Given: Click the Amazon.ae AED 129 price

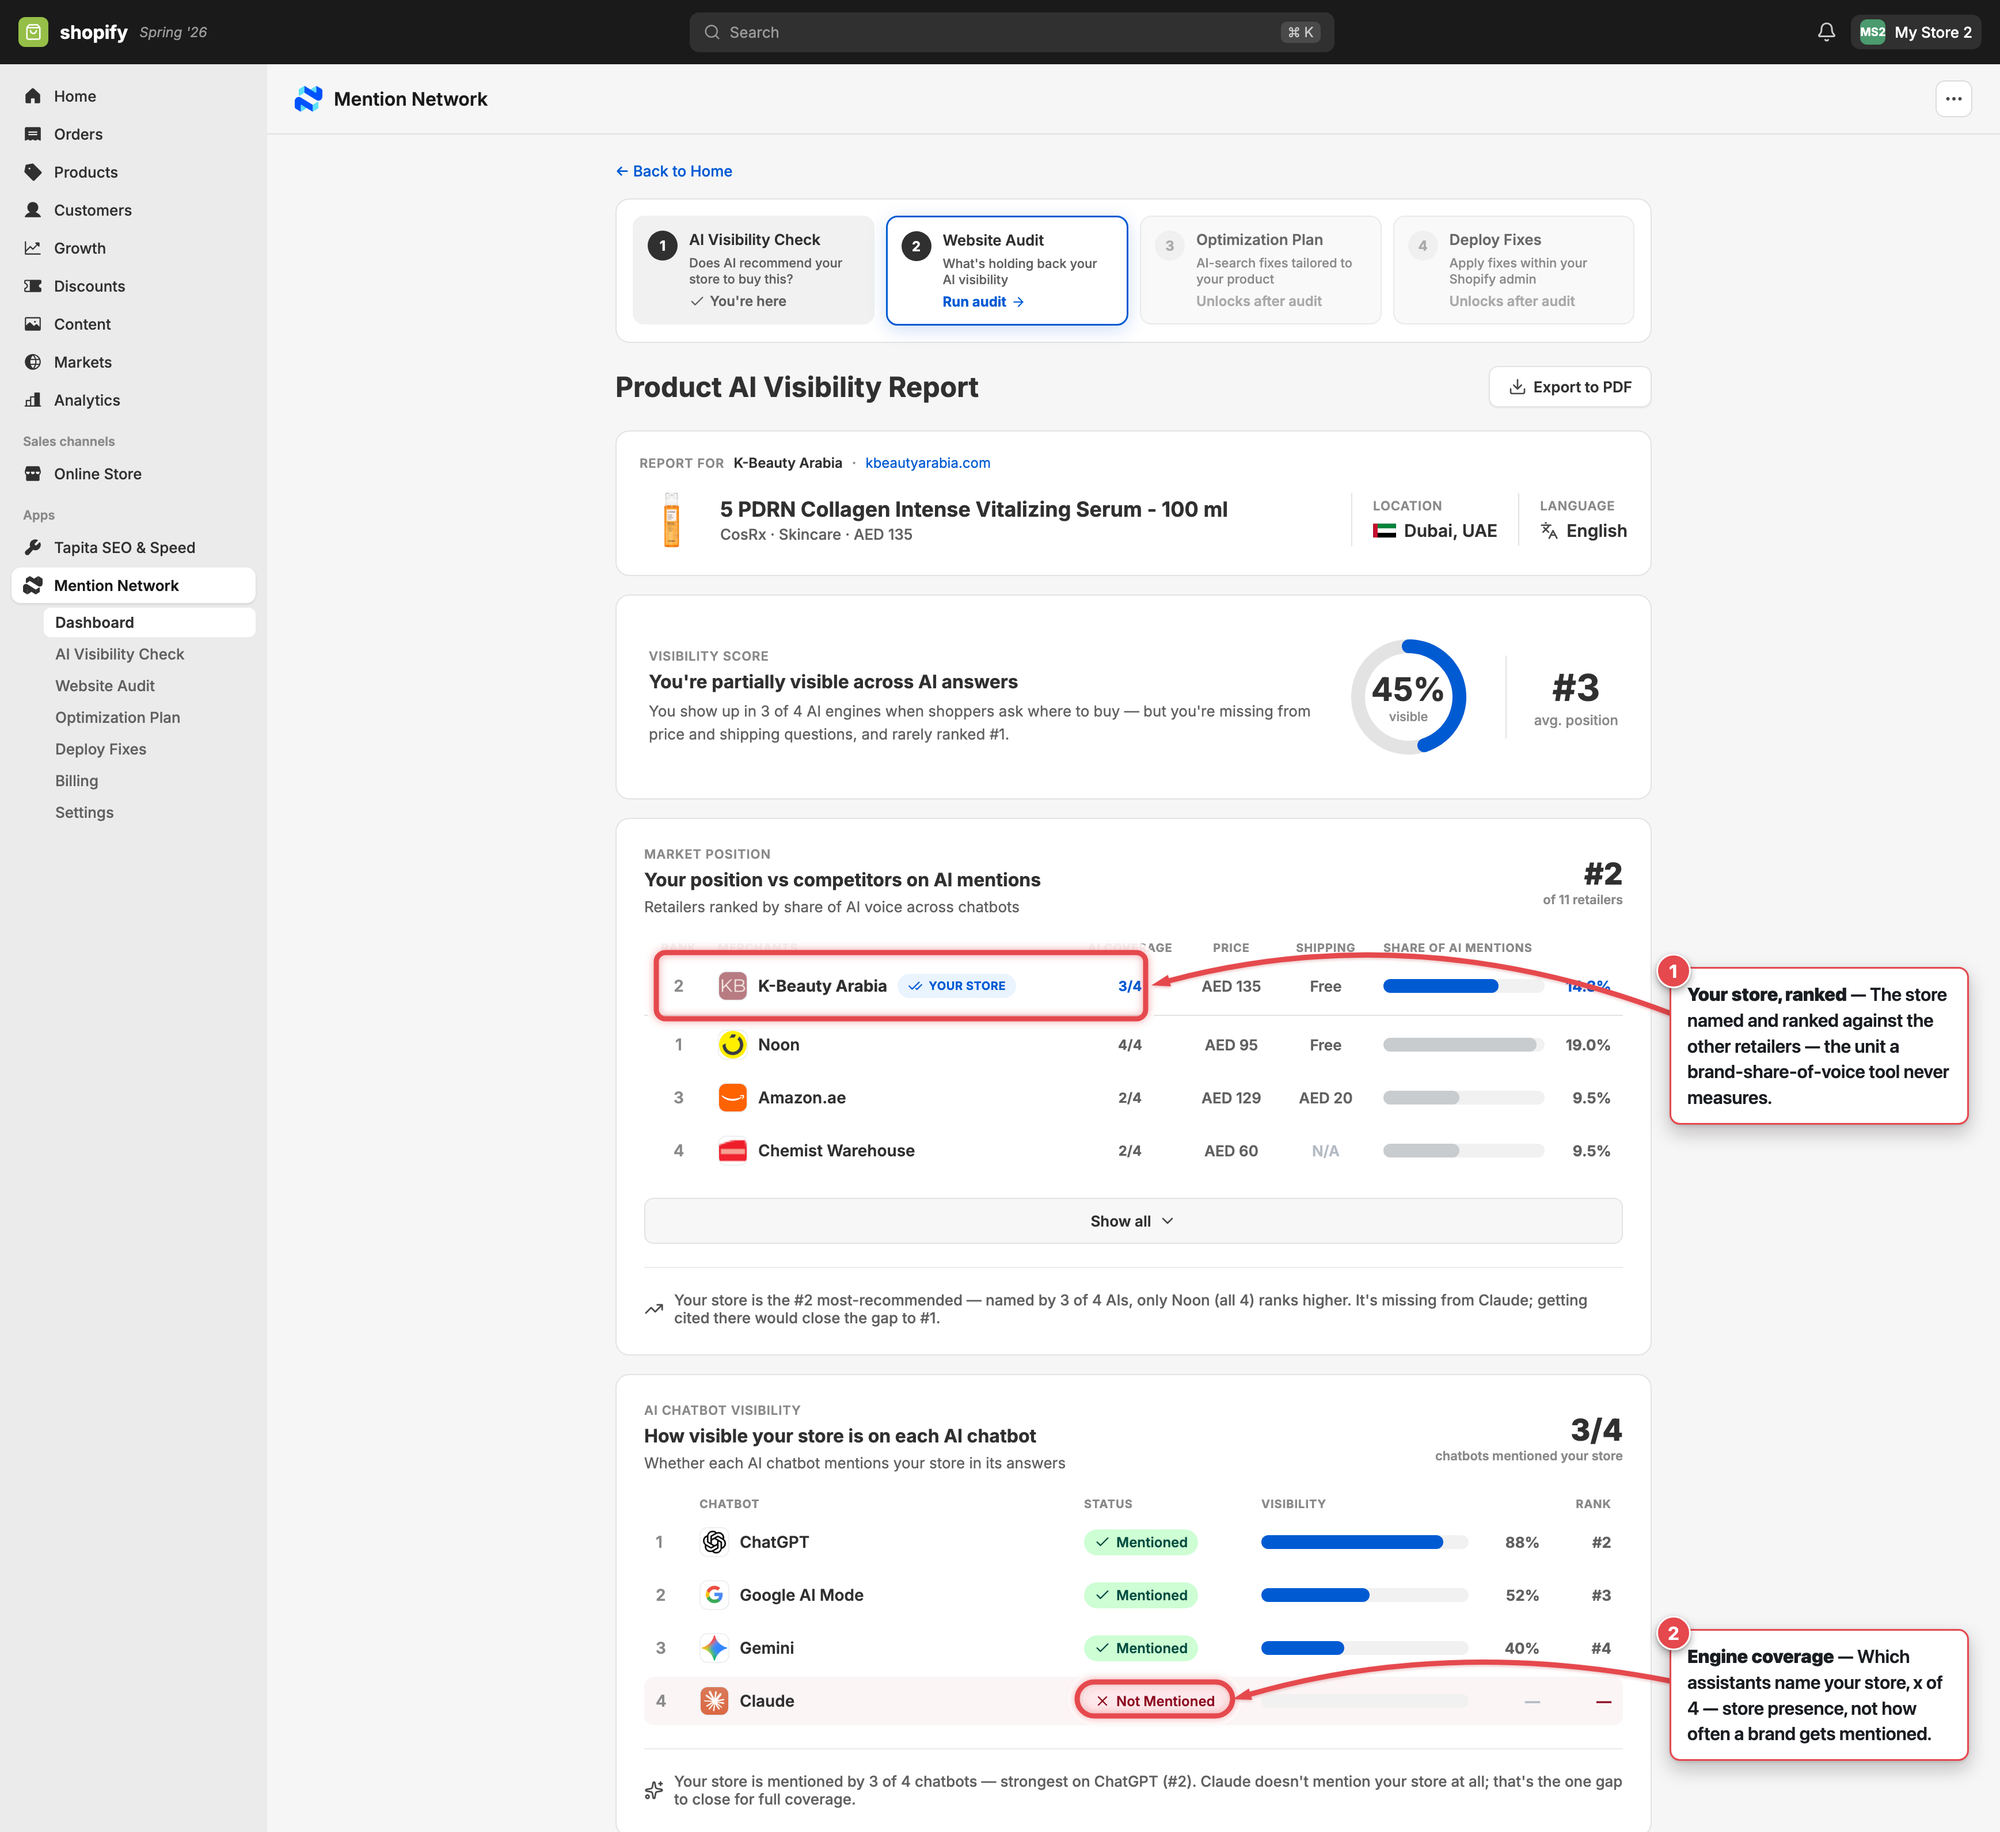Looking at the screenshot, I should (x=1231, y=1098).
